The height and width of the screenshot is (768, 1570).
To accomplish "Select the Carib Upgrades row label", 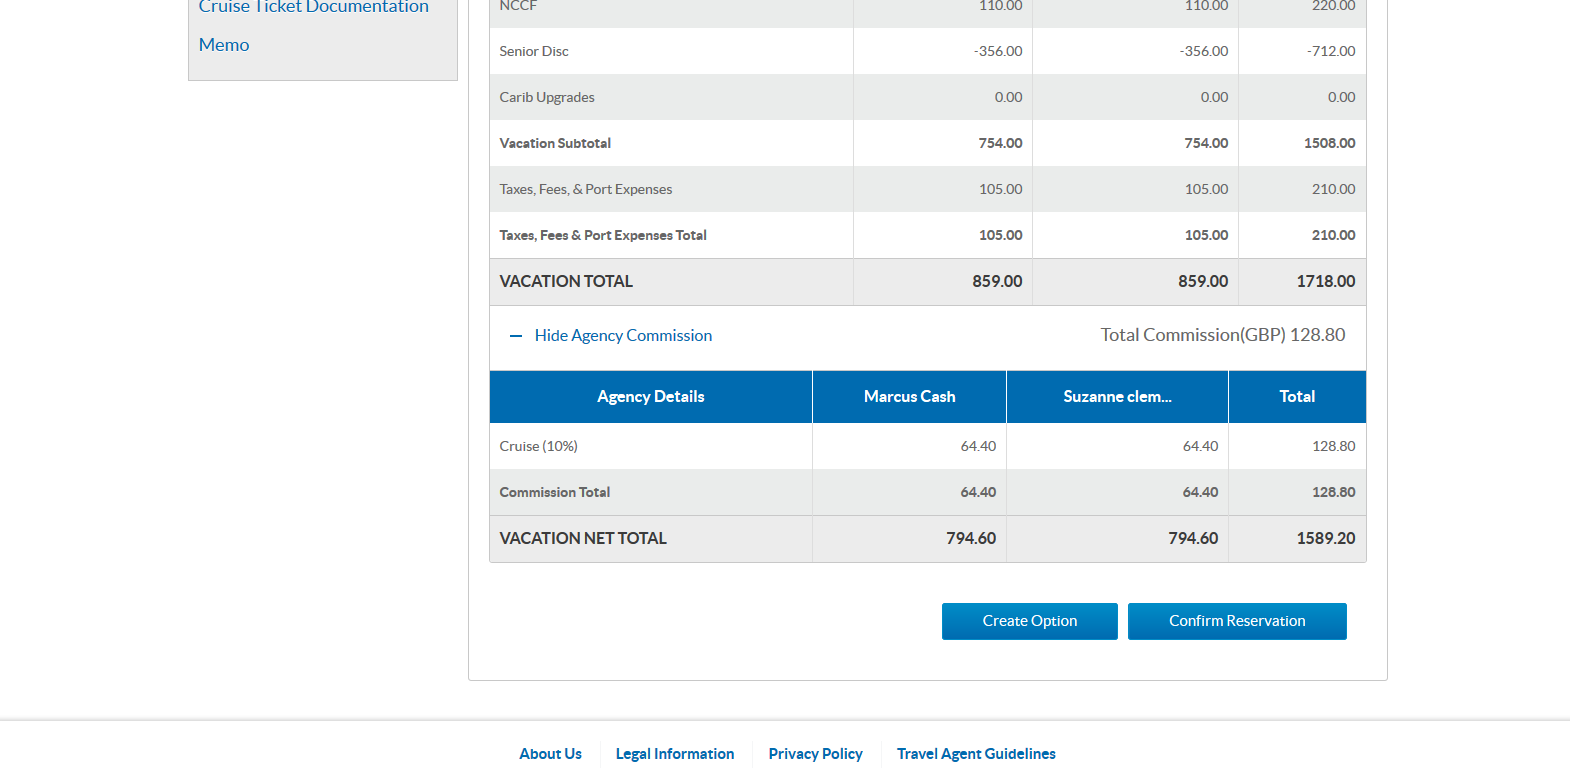I will 547,97.
